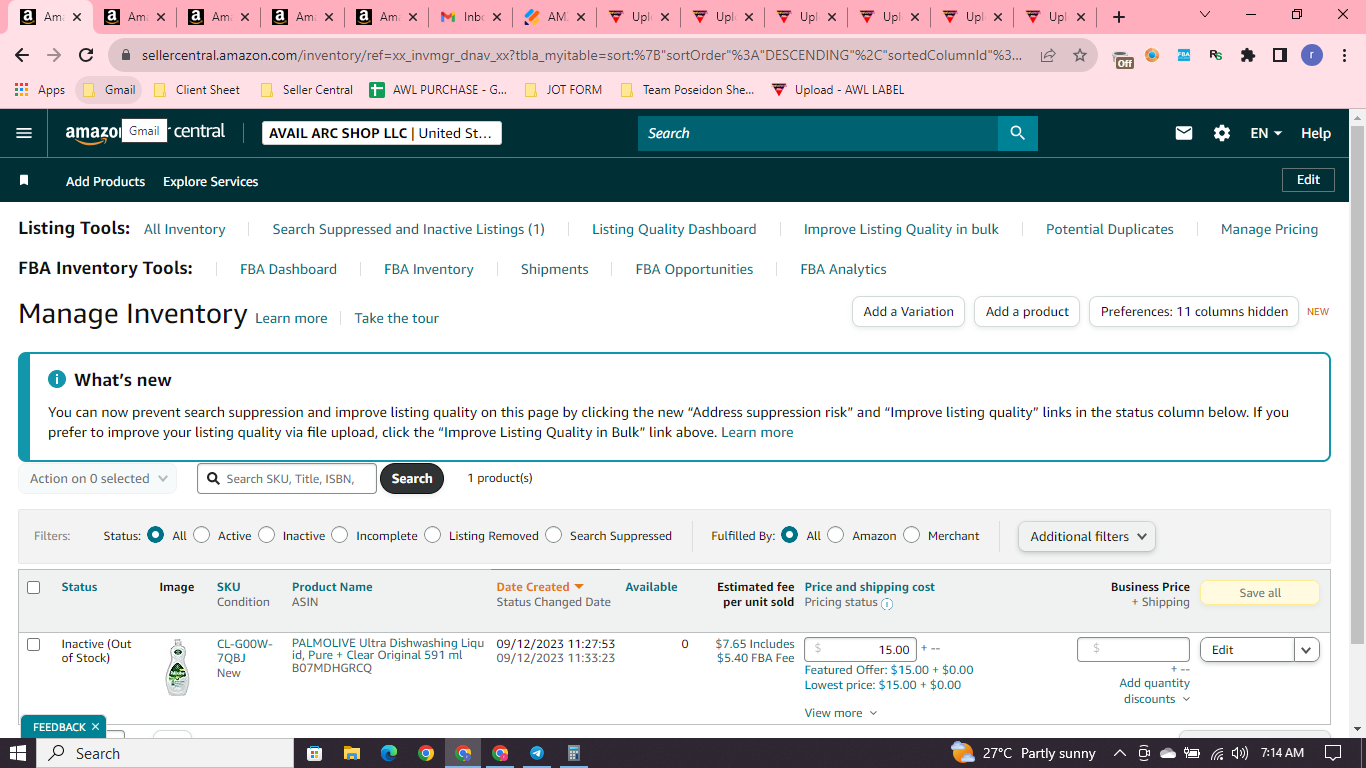Viewport: 1366px width, 768px height.
Task: Select the Active status radio button
Action: (202, 535)
